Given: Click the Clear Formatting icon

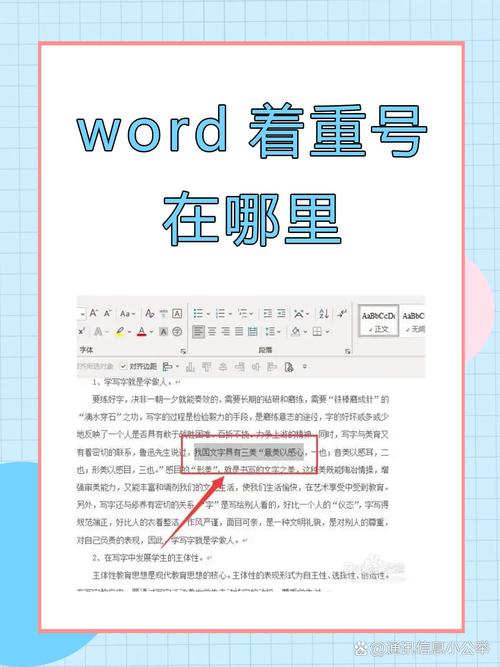Looking at the screenshot, I should [149, 314].
